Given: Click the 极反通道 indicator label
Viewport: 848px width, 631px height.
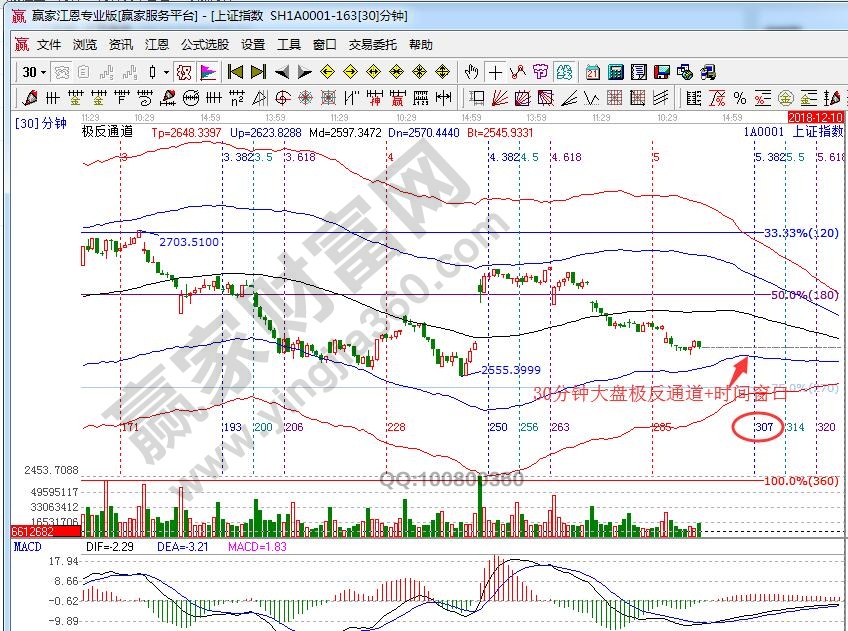Looking at the screenshot, I should pyautogui.click(x=105, y=131).
